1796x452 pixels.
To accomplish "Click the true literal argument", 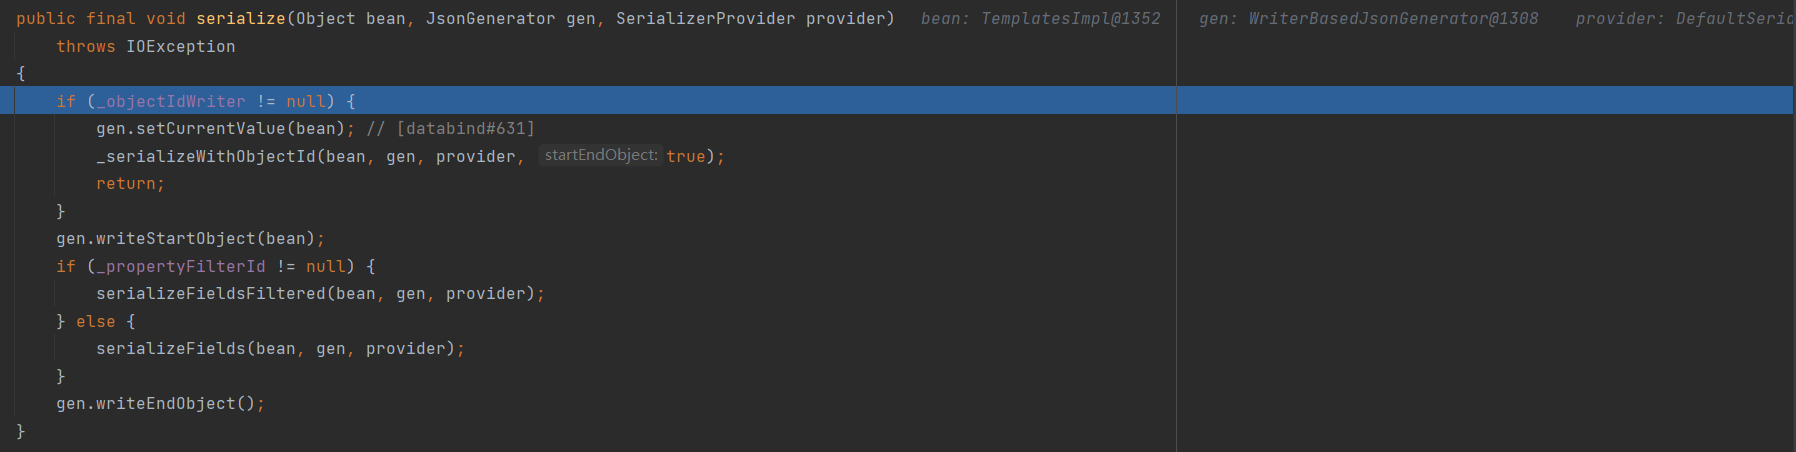I will (x=685, y=157).
